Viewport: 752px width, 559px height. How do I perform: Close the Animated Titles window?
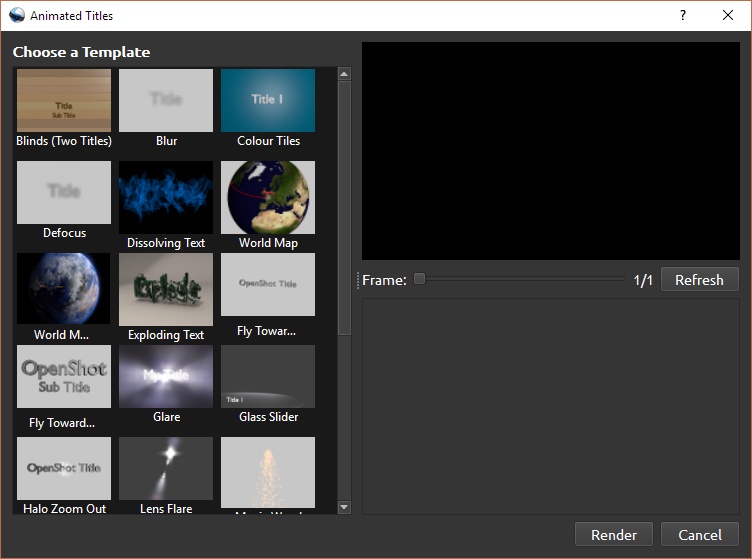tap(728, 15)
